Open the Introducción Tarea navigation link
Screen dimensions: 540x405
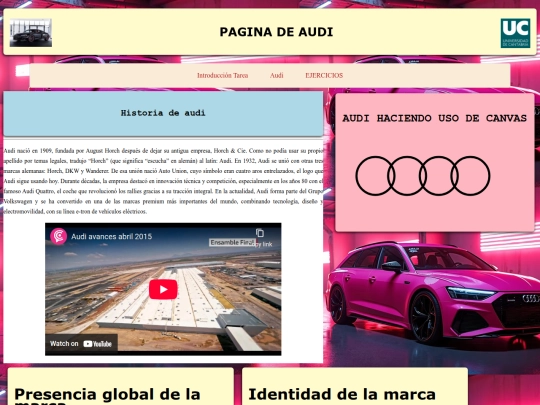click(222, 75)
